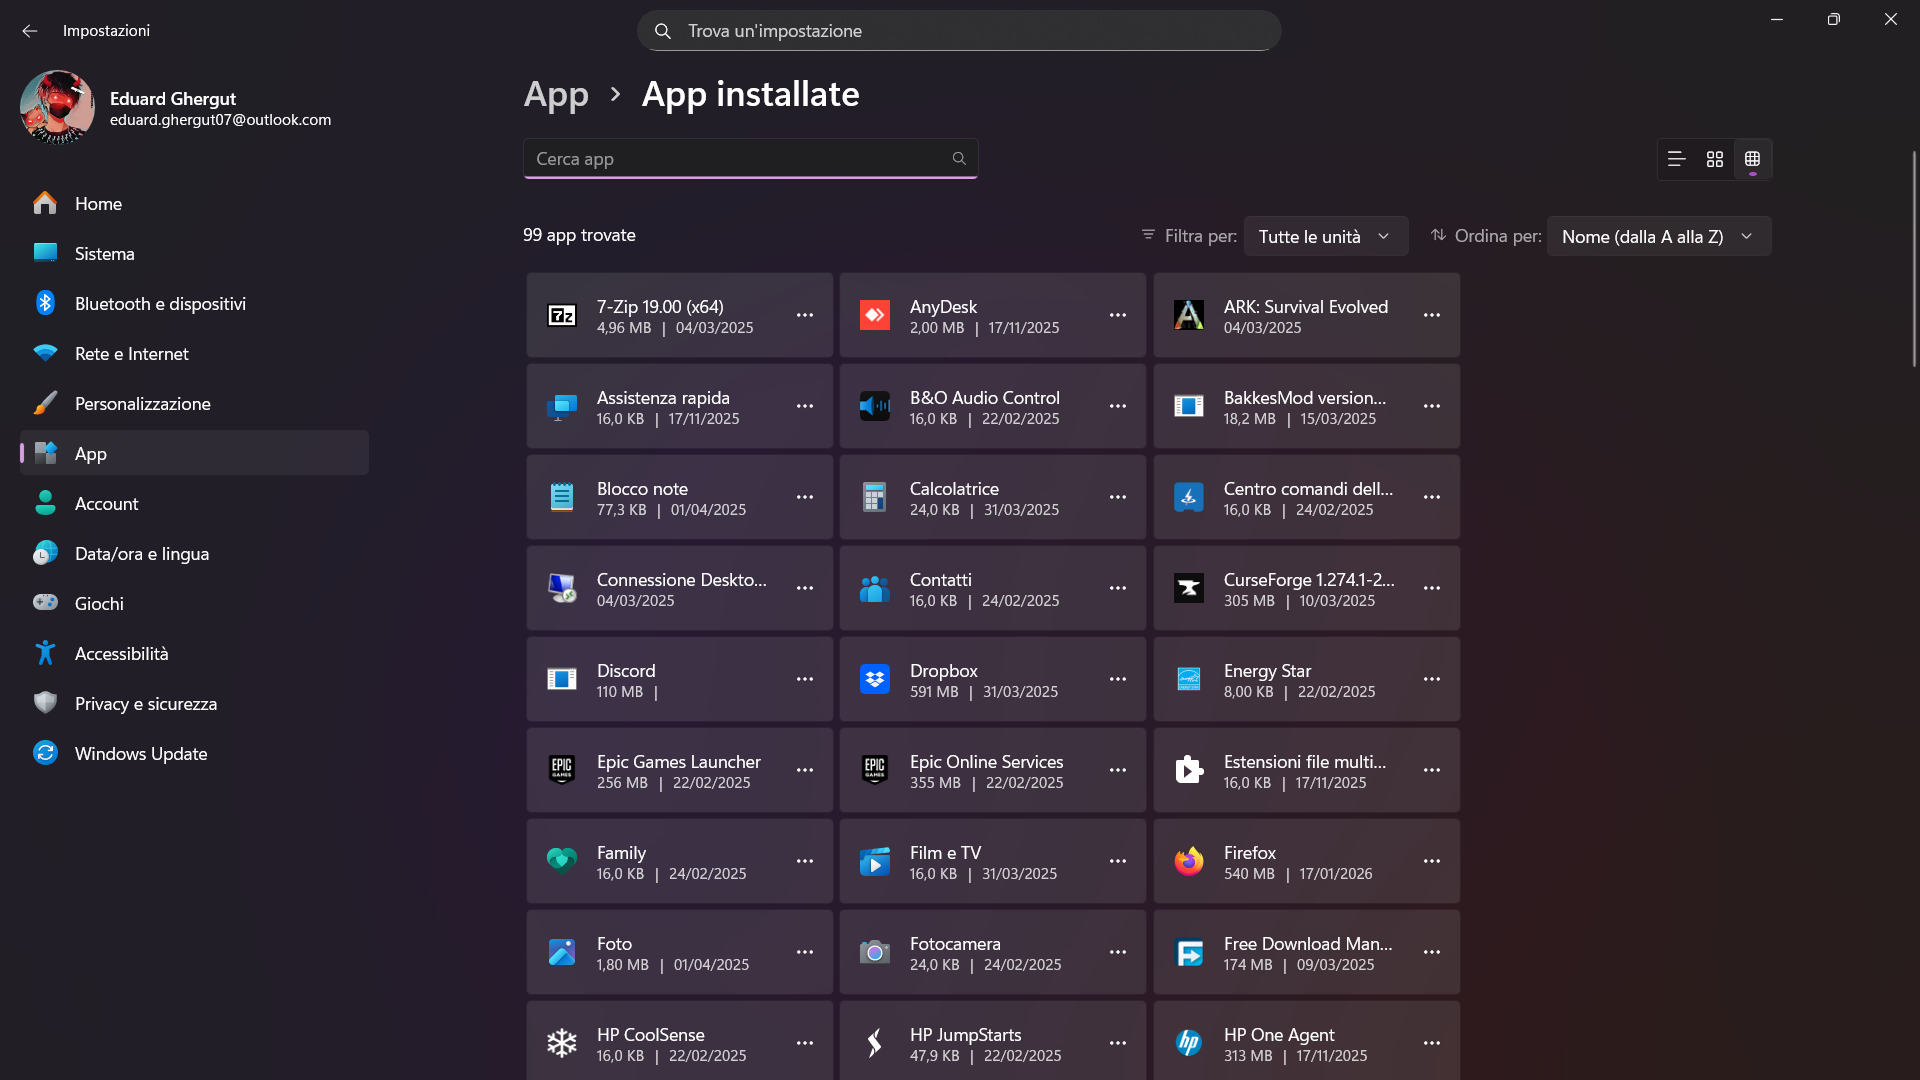Switch to grid view layout icon
This screenshot has width=1920, height=1080.
click(x=1715, y=159)
